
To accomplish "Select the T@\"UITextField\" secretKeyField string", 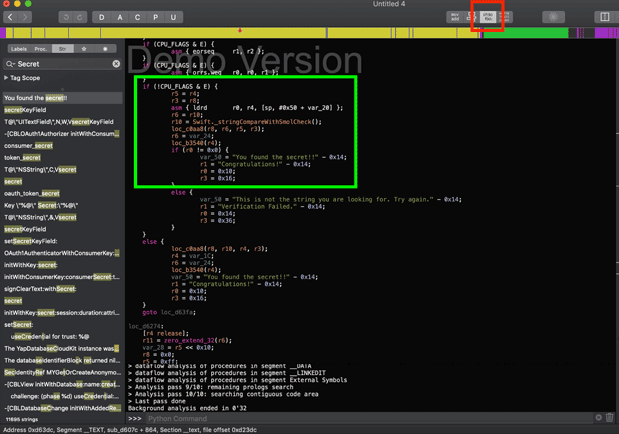I will click(x=62, y=122).
